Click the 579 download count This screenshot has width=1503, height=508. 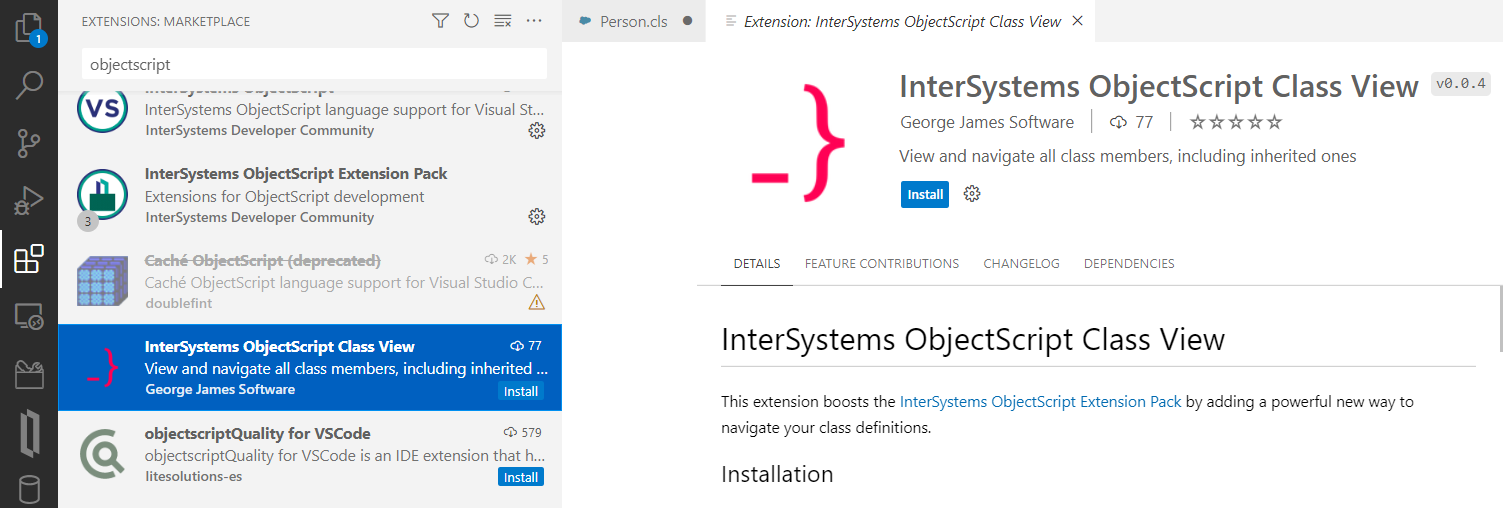(x=523, y=433)
